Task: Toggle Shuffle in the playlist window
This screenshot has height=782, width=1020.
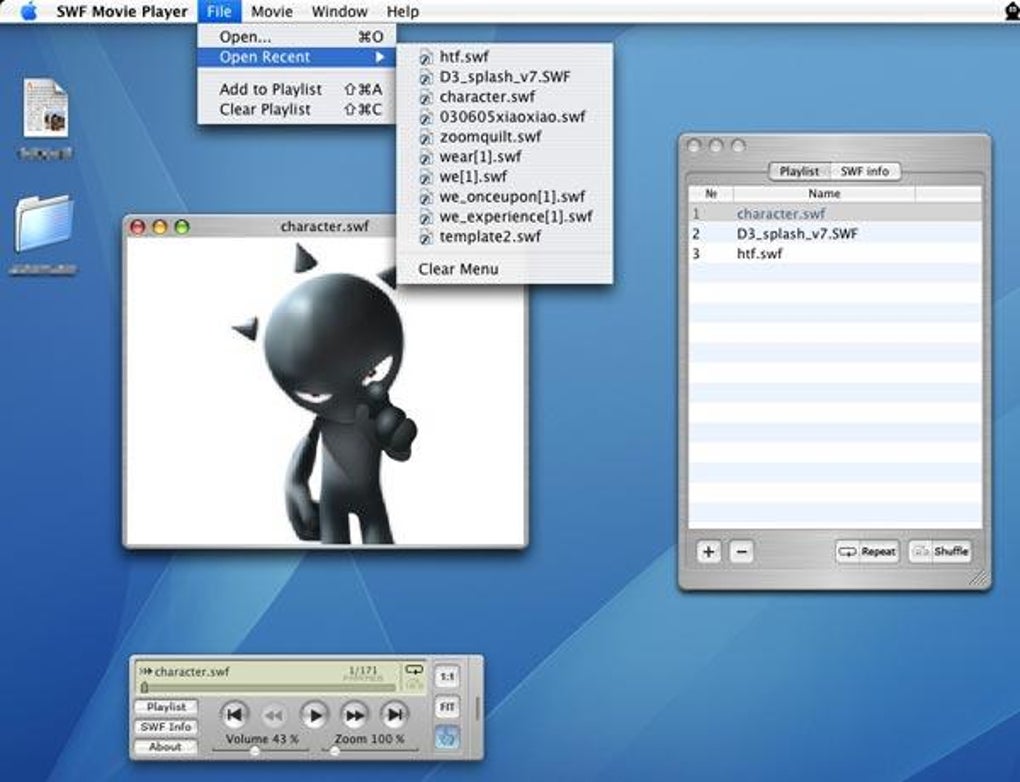Action: point(939,551)
